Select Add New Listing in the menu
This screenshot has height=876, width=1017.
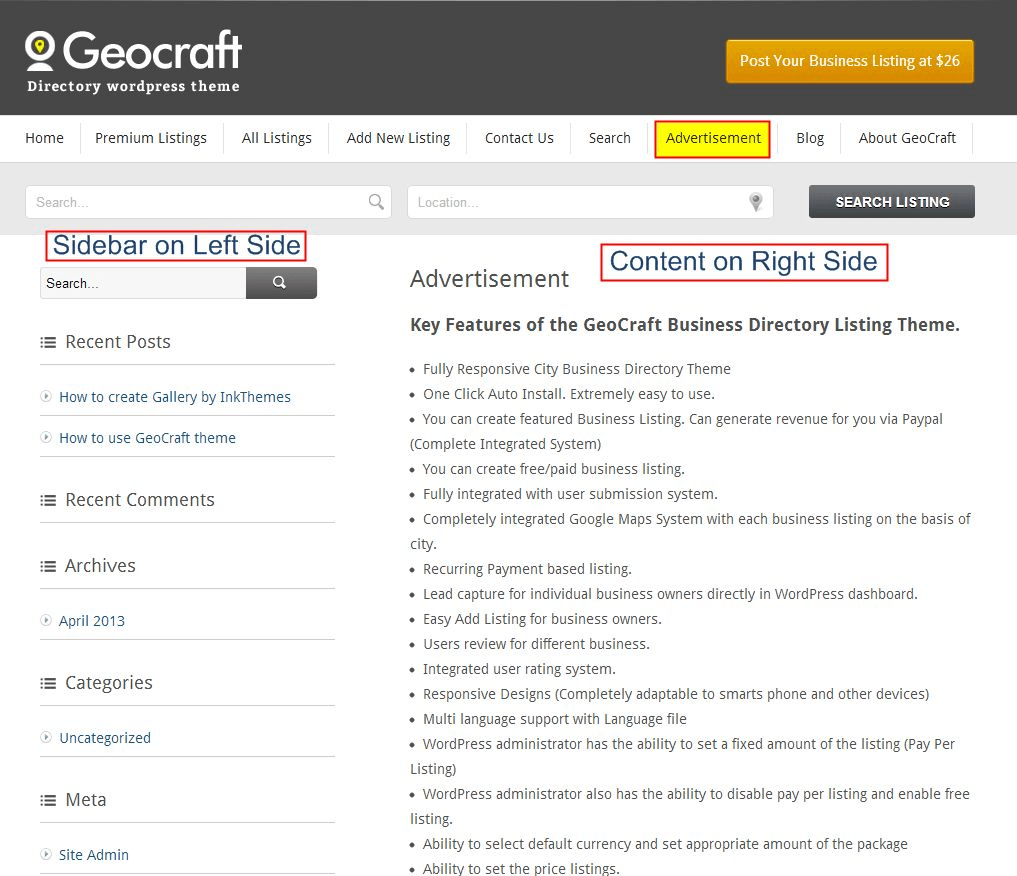398,138
